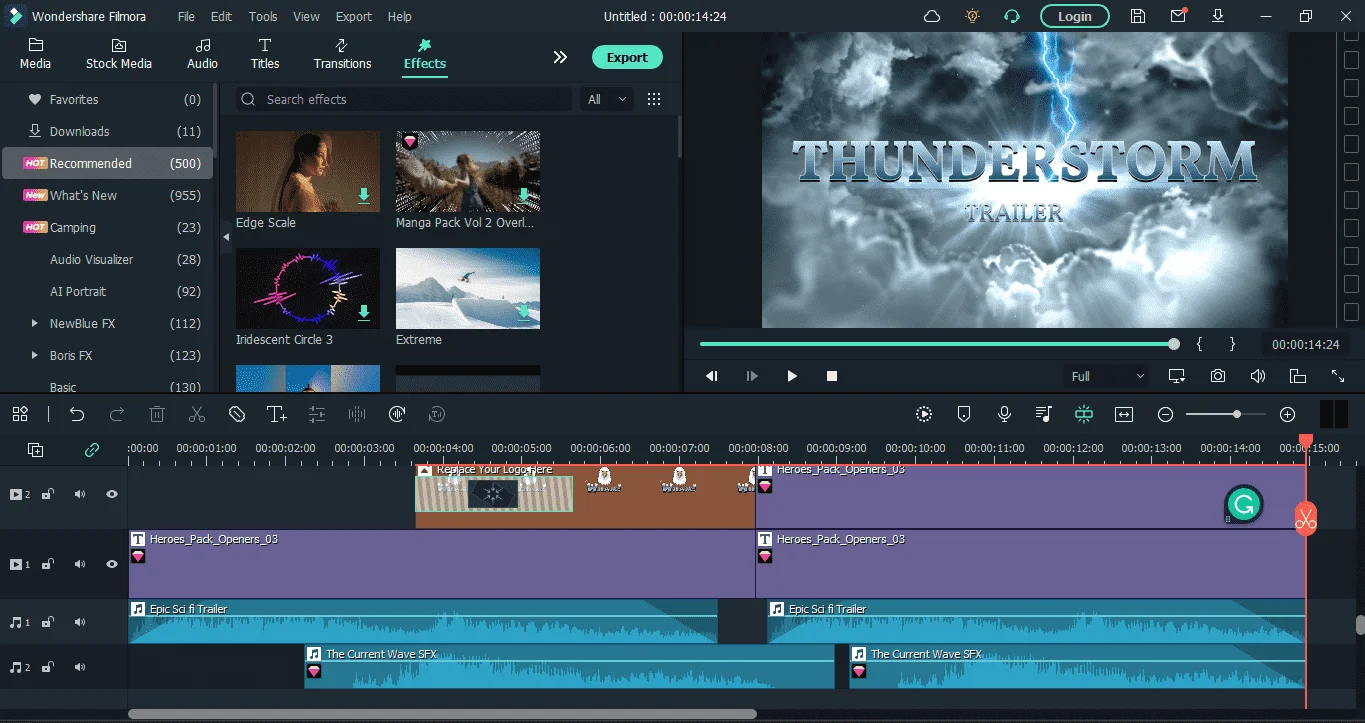Lock video track 1
Viewport: 1365px width, 723px height.
47,564
